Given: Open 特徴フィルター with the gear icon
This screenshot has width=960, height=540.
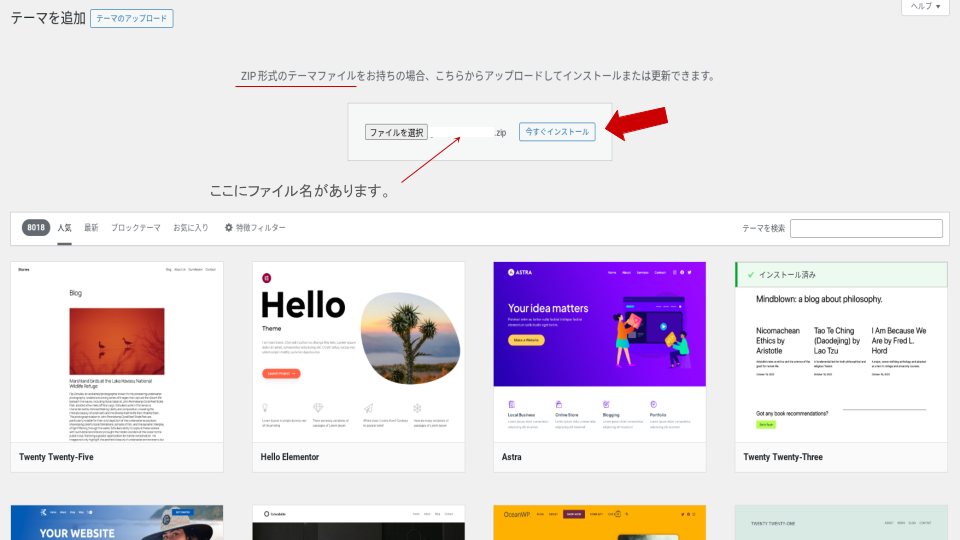Looking at the screenshot, I should pyautogui.click(x=255, y=228).
